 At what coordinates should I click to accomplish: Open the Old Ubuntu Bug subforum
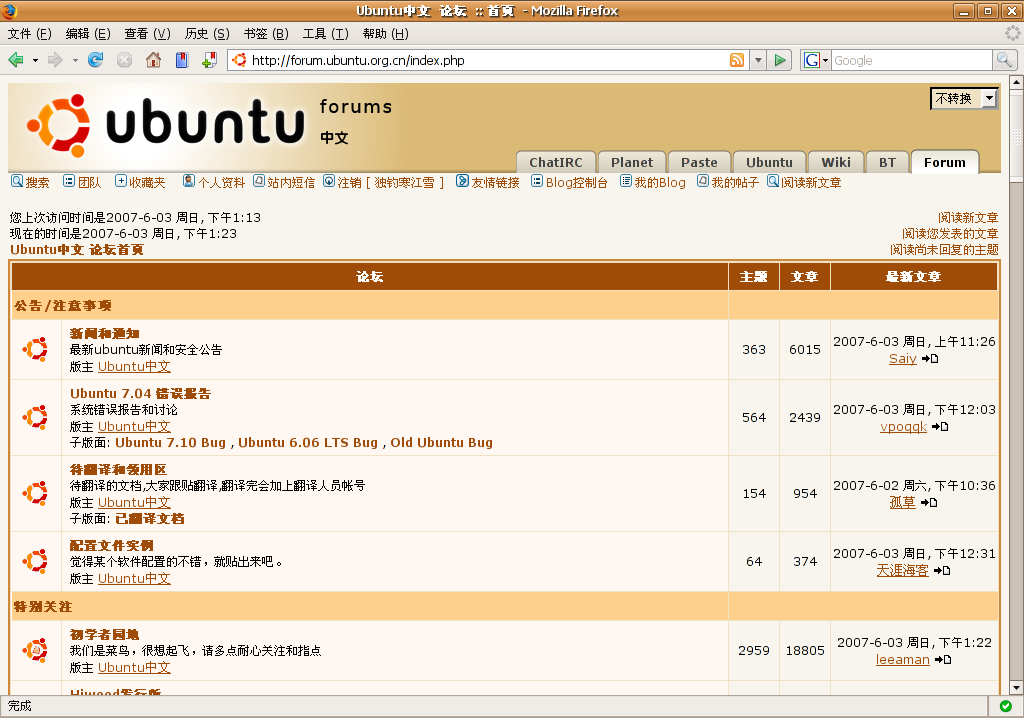pyautogui.click(x=441, y=442)
